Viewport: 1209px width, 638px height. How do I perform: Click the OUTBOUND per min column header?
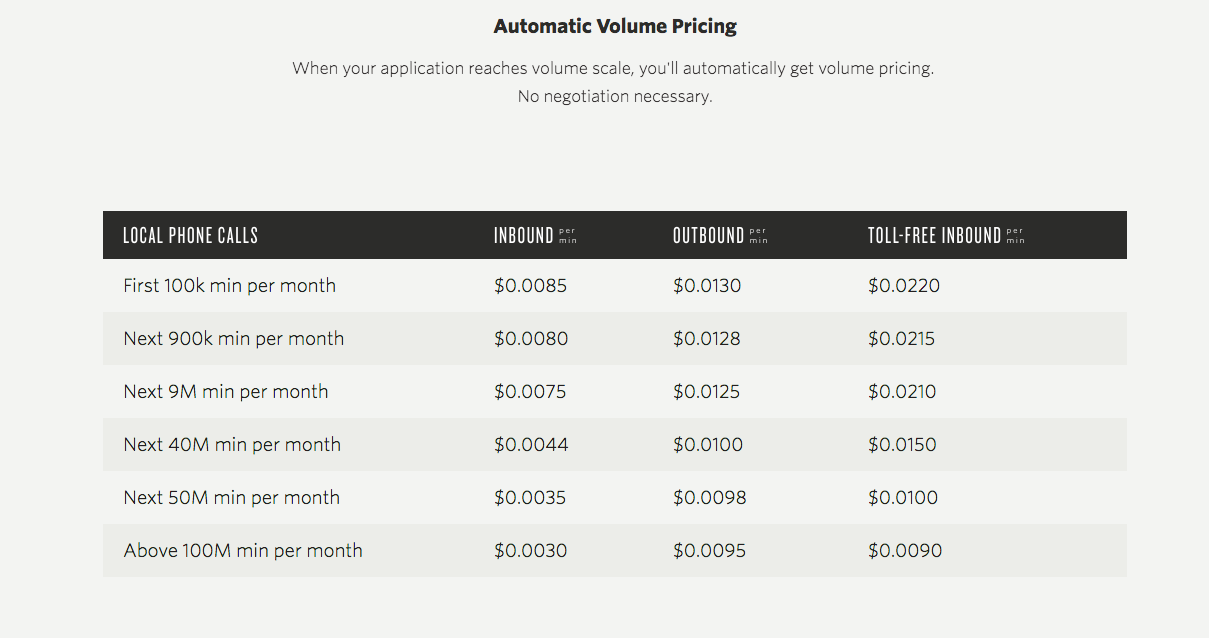coord(720,236)
